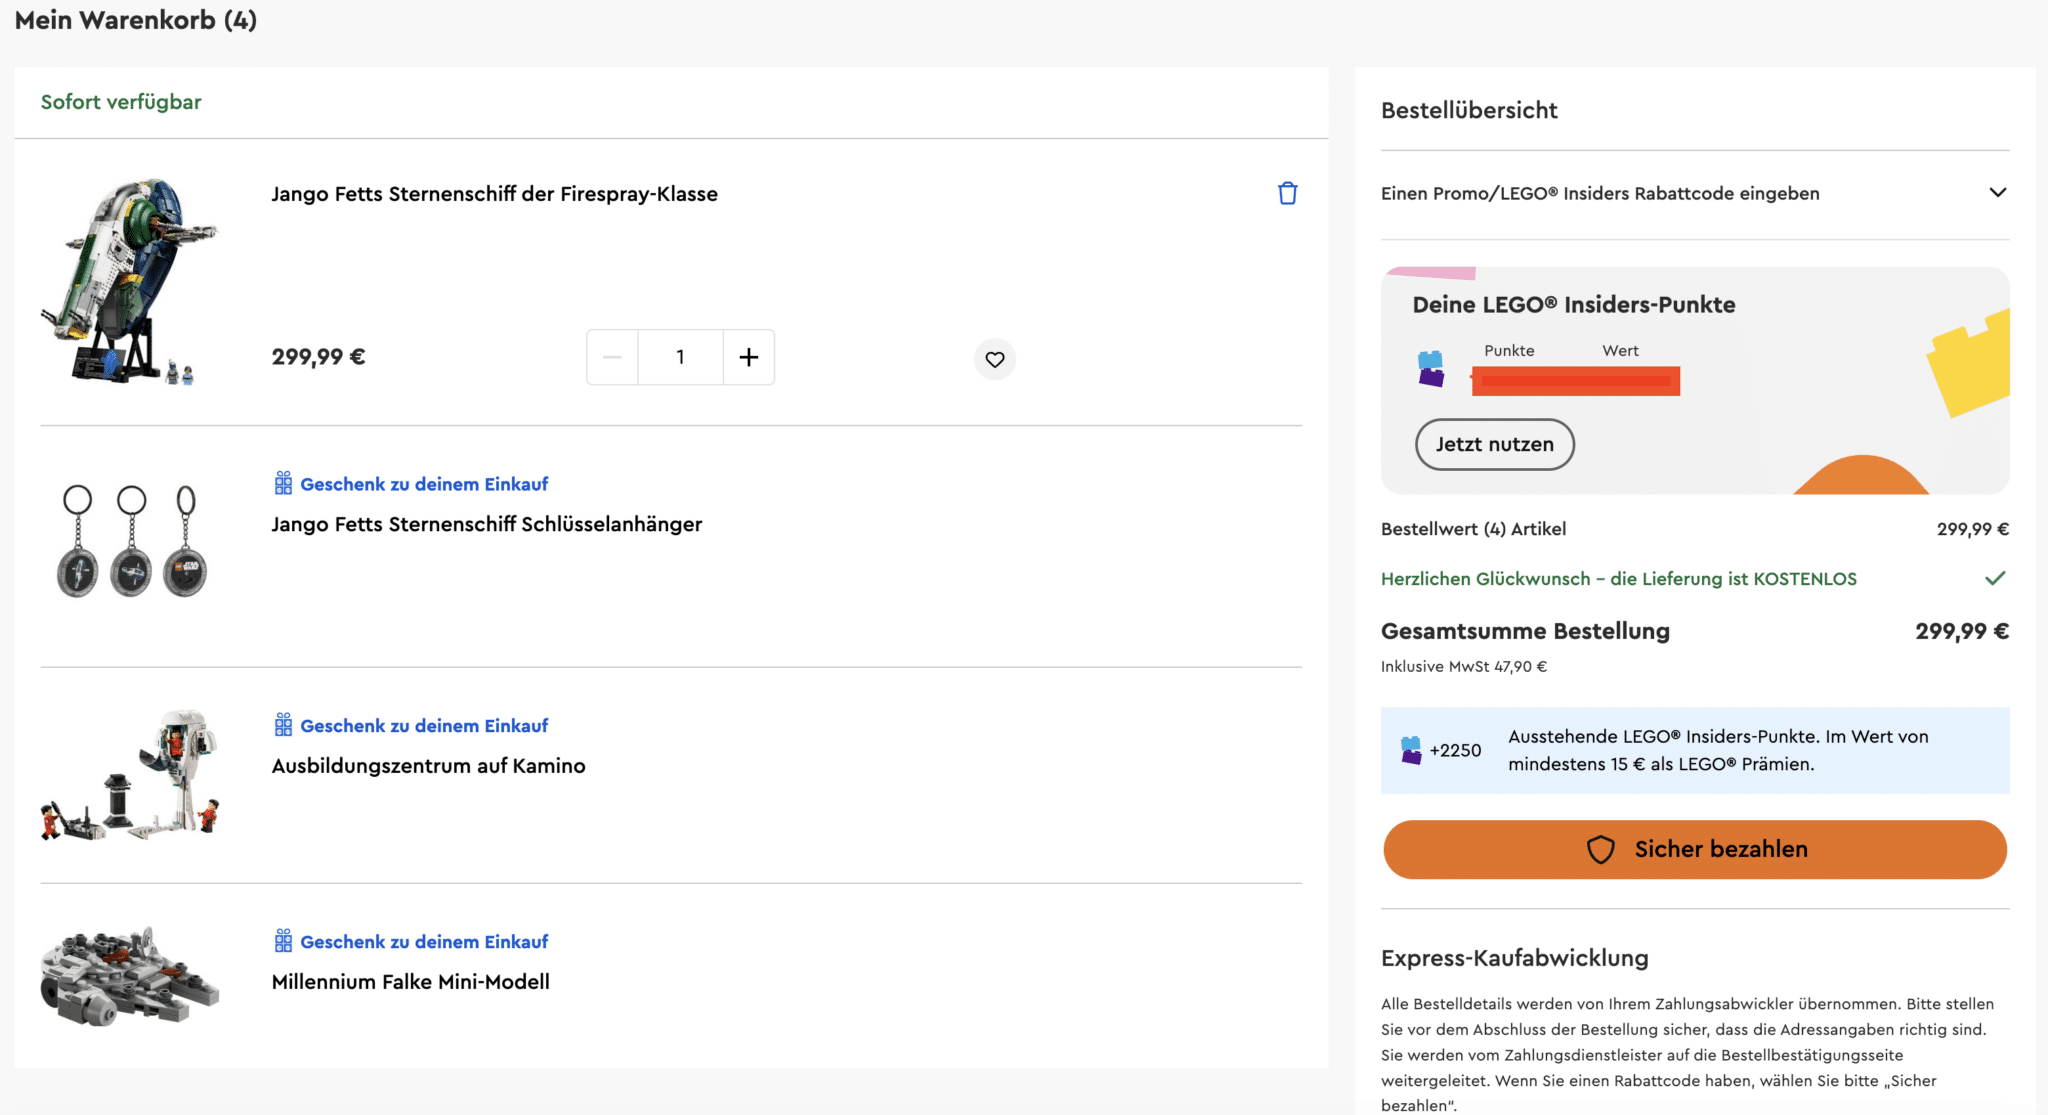Increase quantity with the plus button

pos(748,357)
